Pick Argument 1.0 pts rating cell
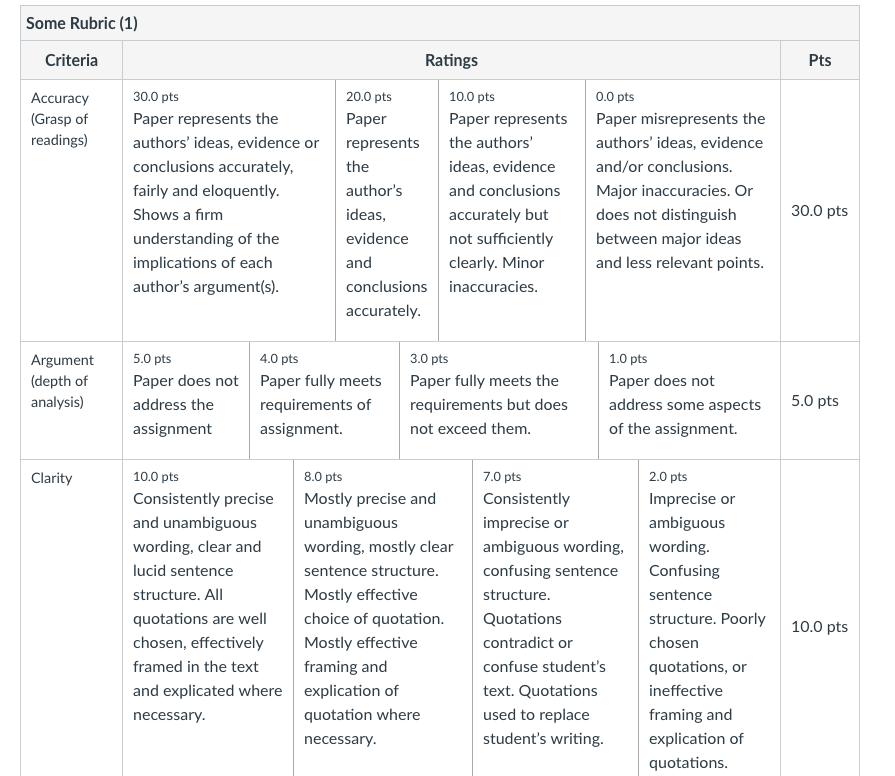Screen dimensions: 895x776 click(x=690, y=401)
